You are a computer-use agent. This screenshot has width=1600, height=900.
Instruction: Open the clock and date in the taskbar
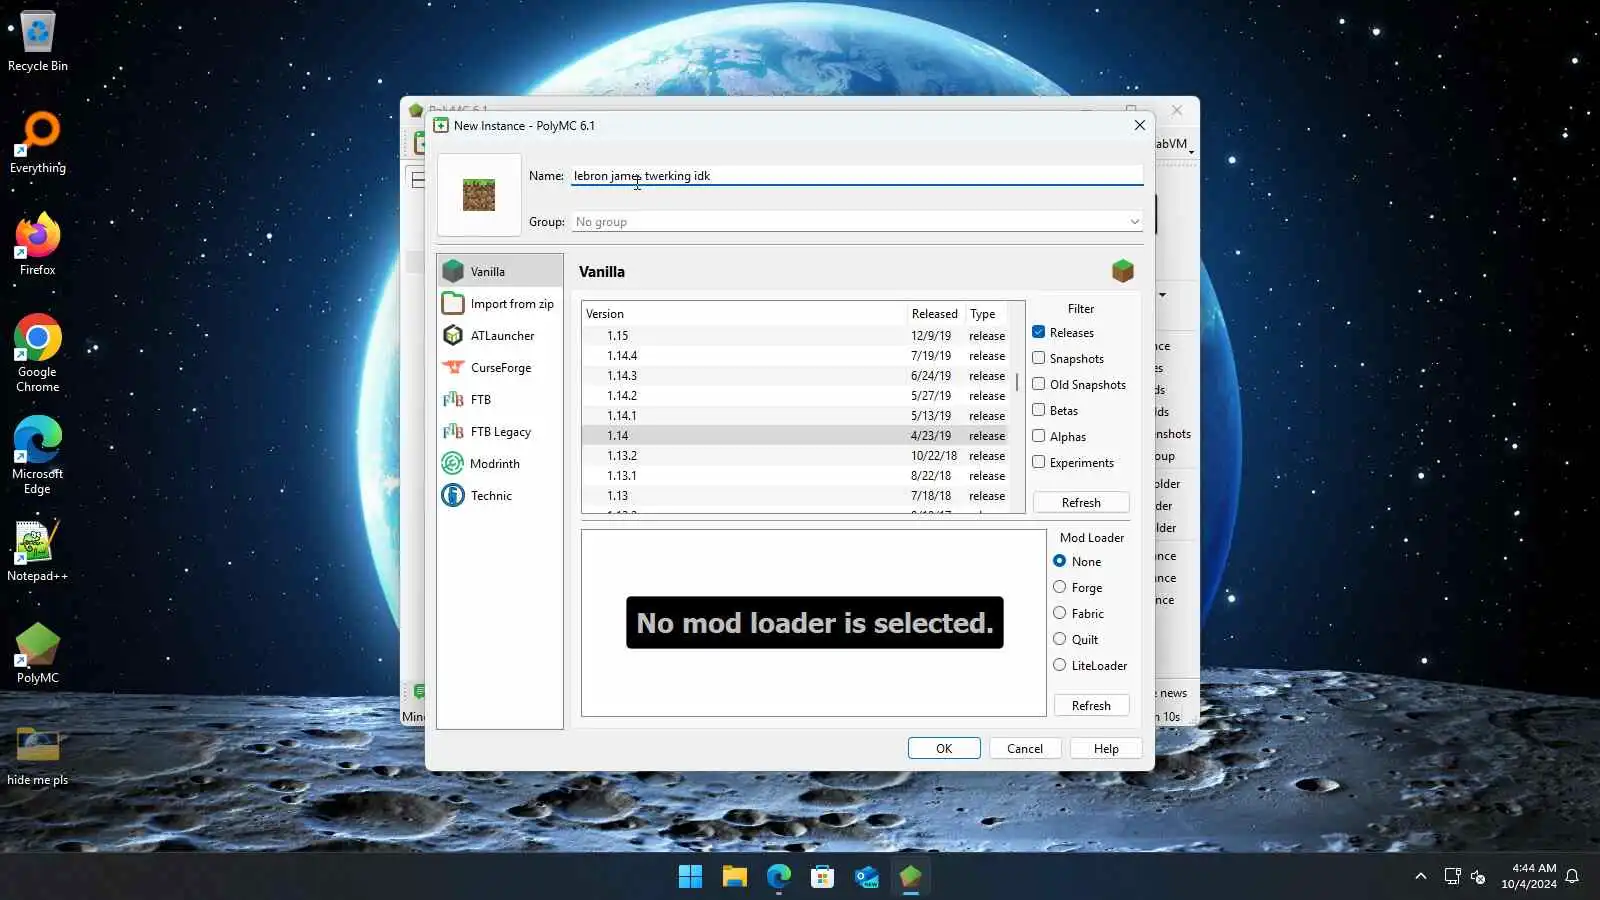1529,876
